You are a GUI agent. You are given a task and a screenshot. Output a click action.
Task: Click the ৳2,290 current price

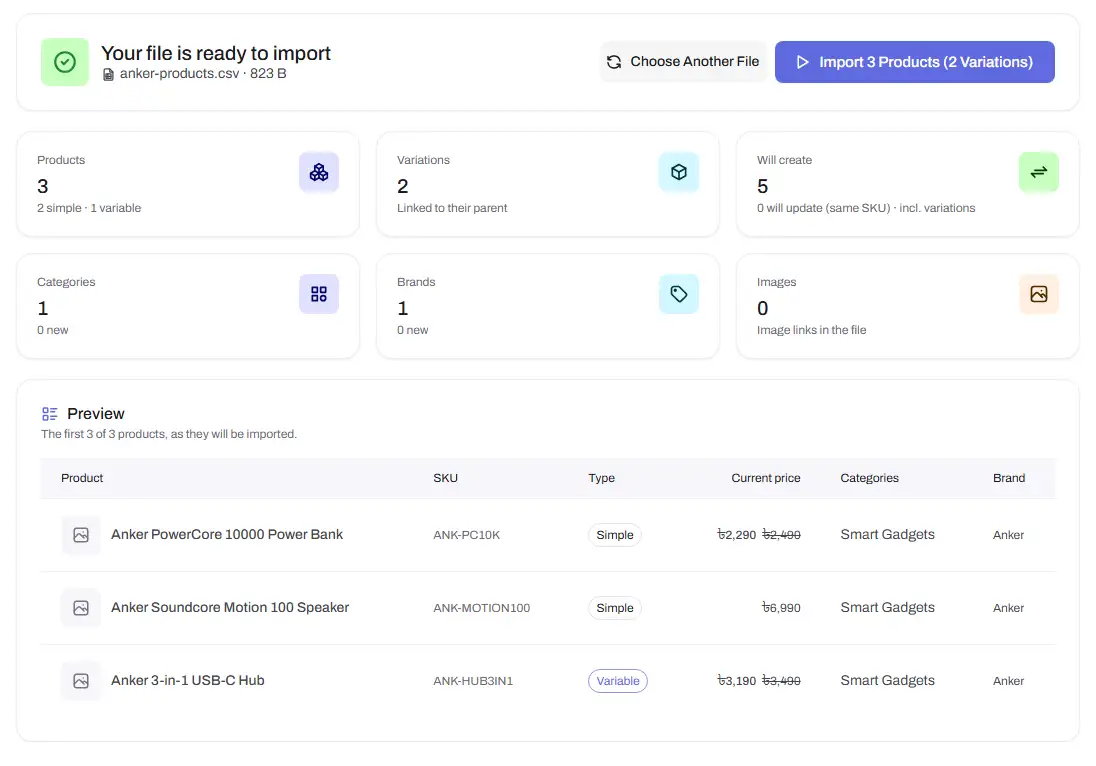(737, 535)
